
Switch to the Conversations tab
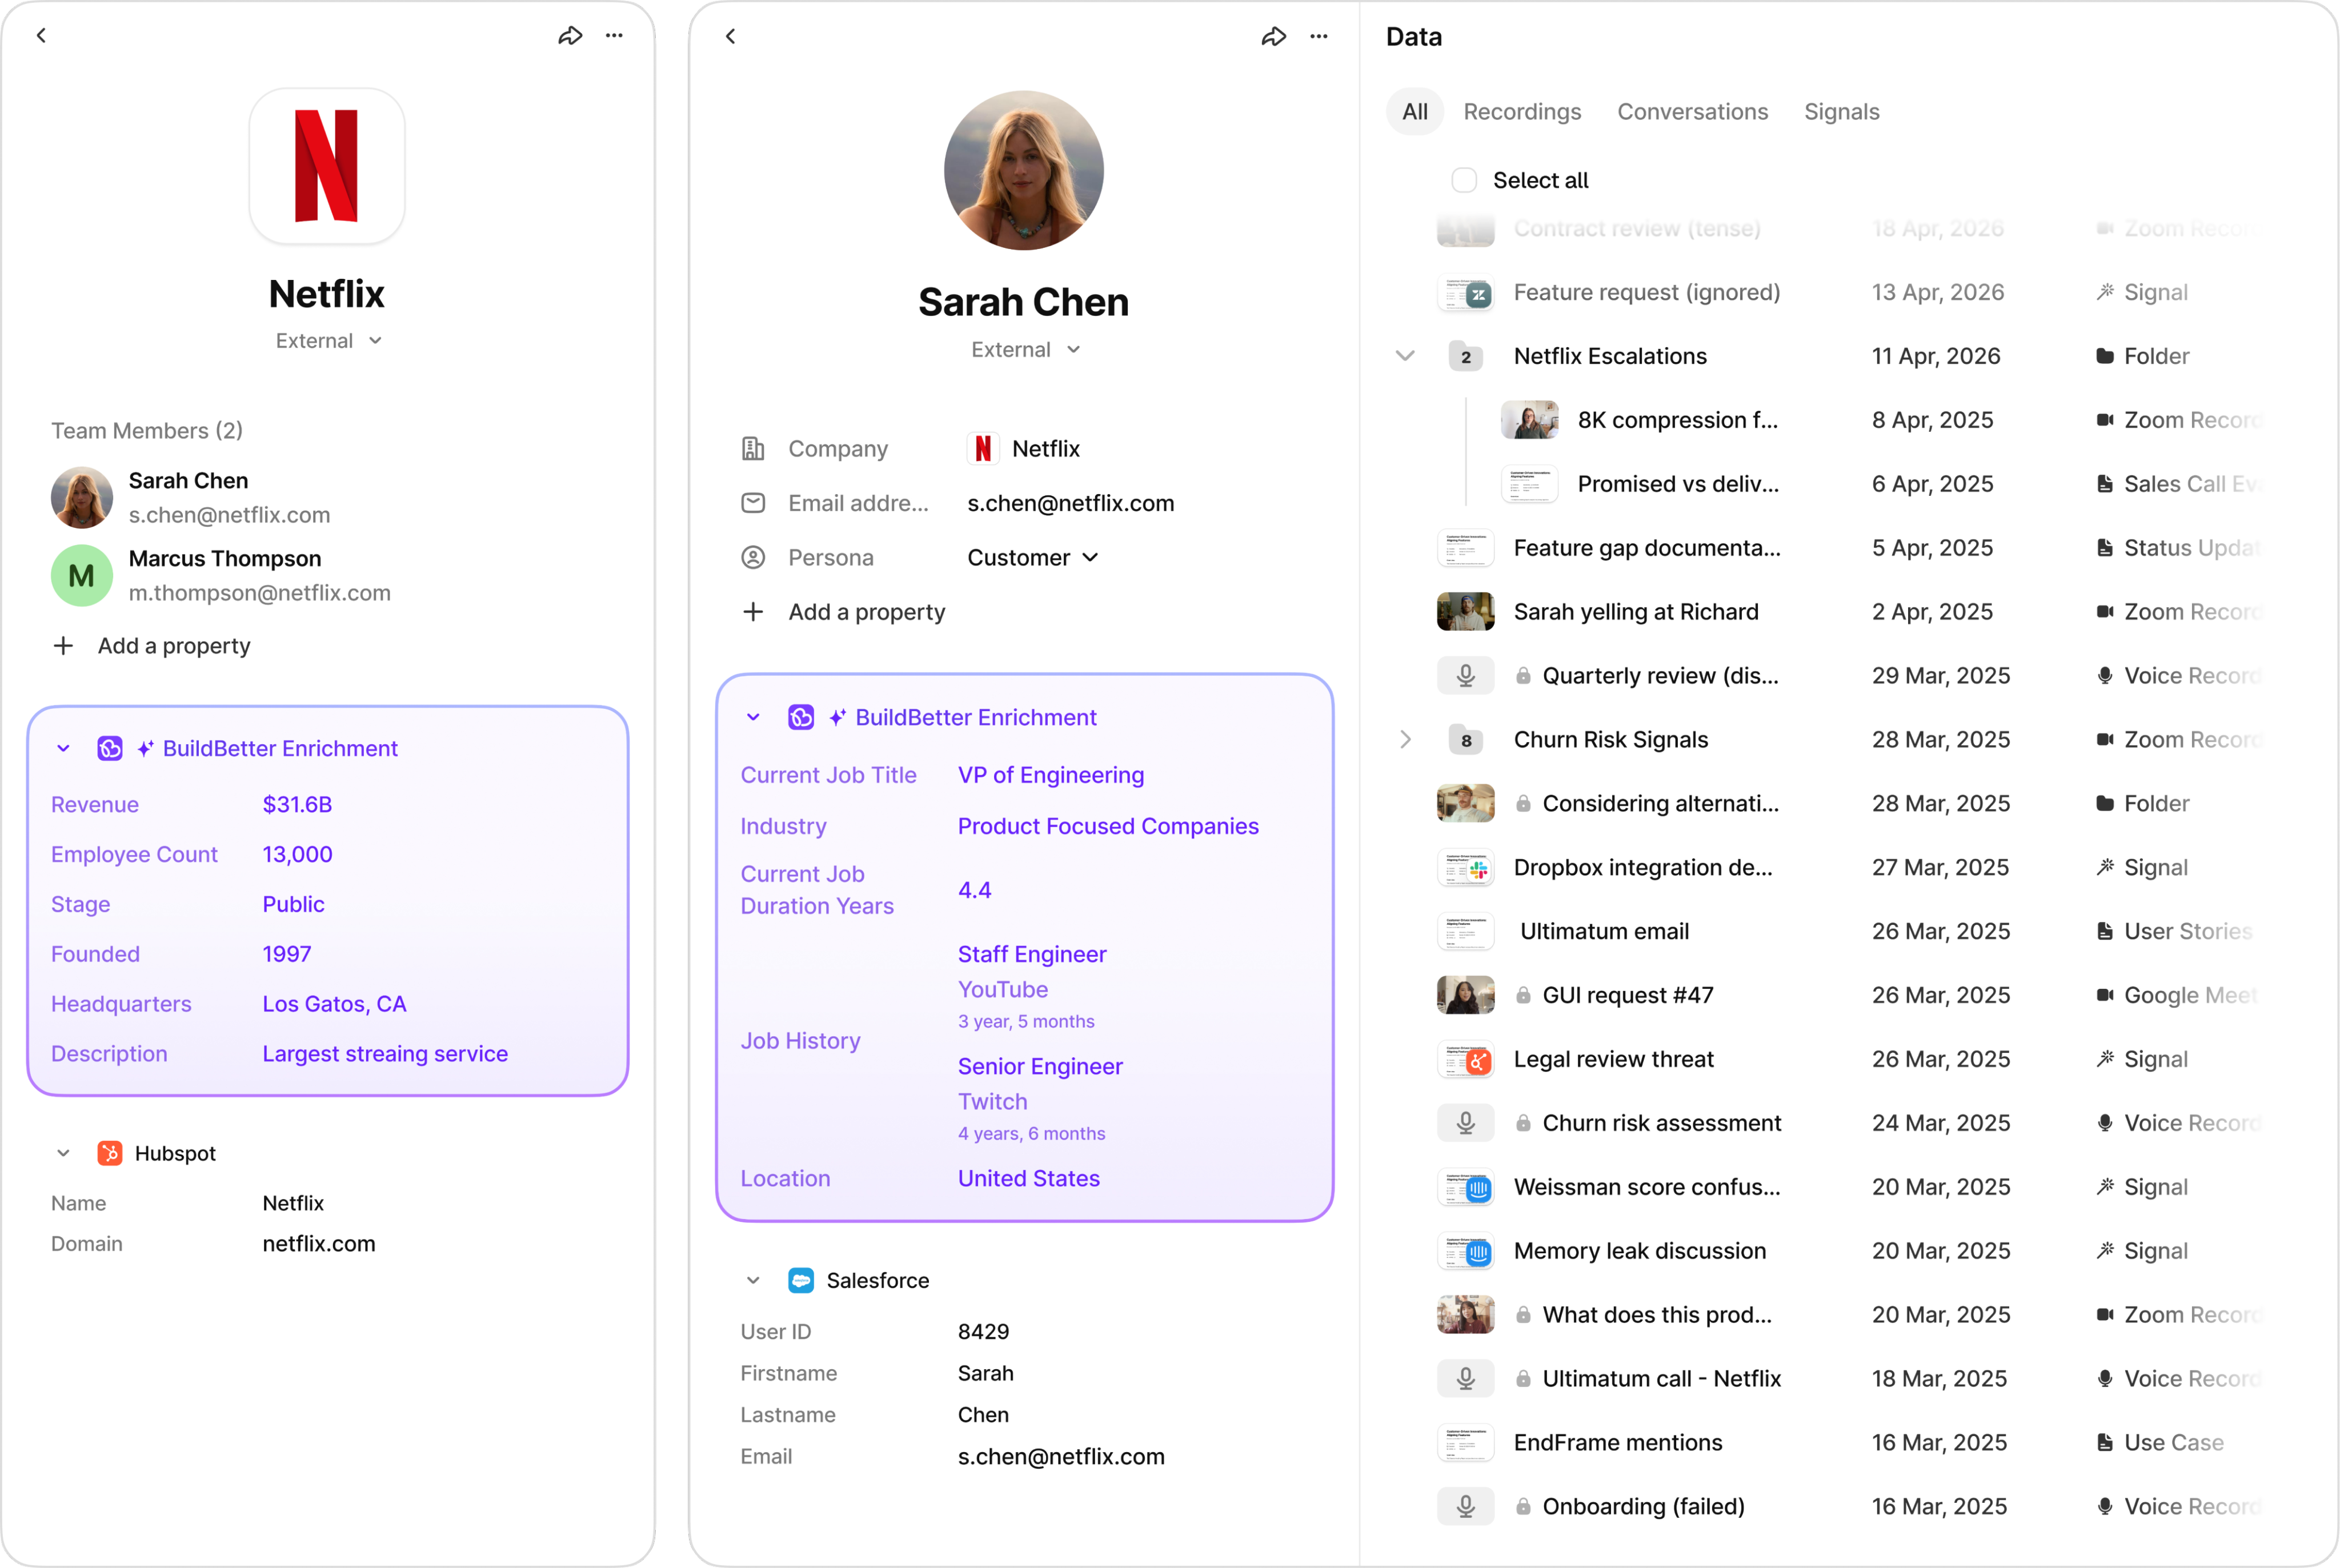[1692, 112]
